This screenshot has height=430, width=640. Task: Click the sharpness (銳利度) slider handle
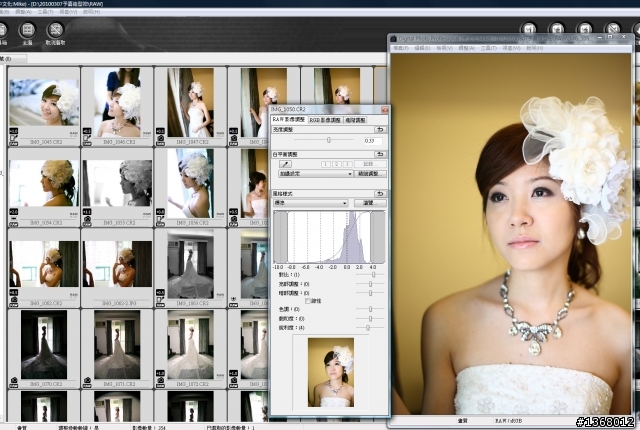368,328
